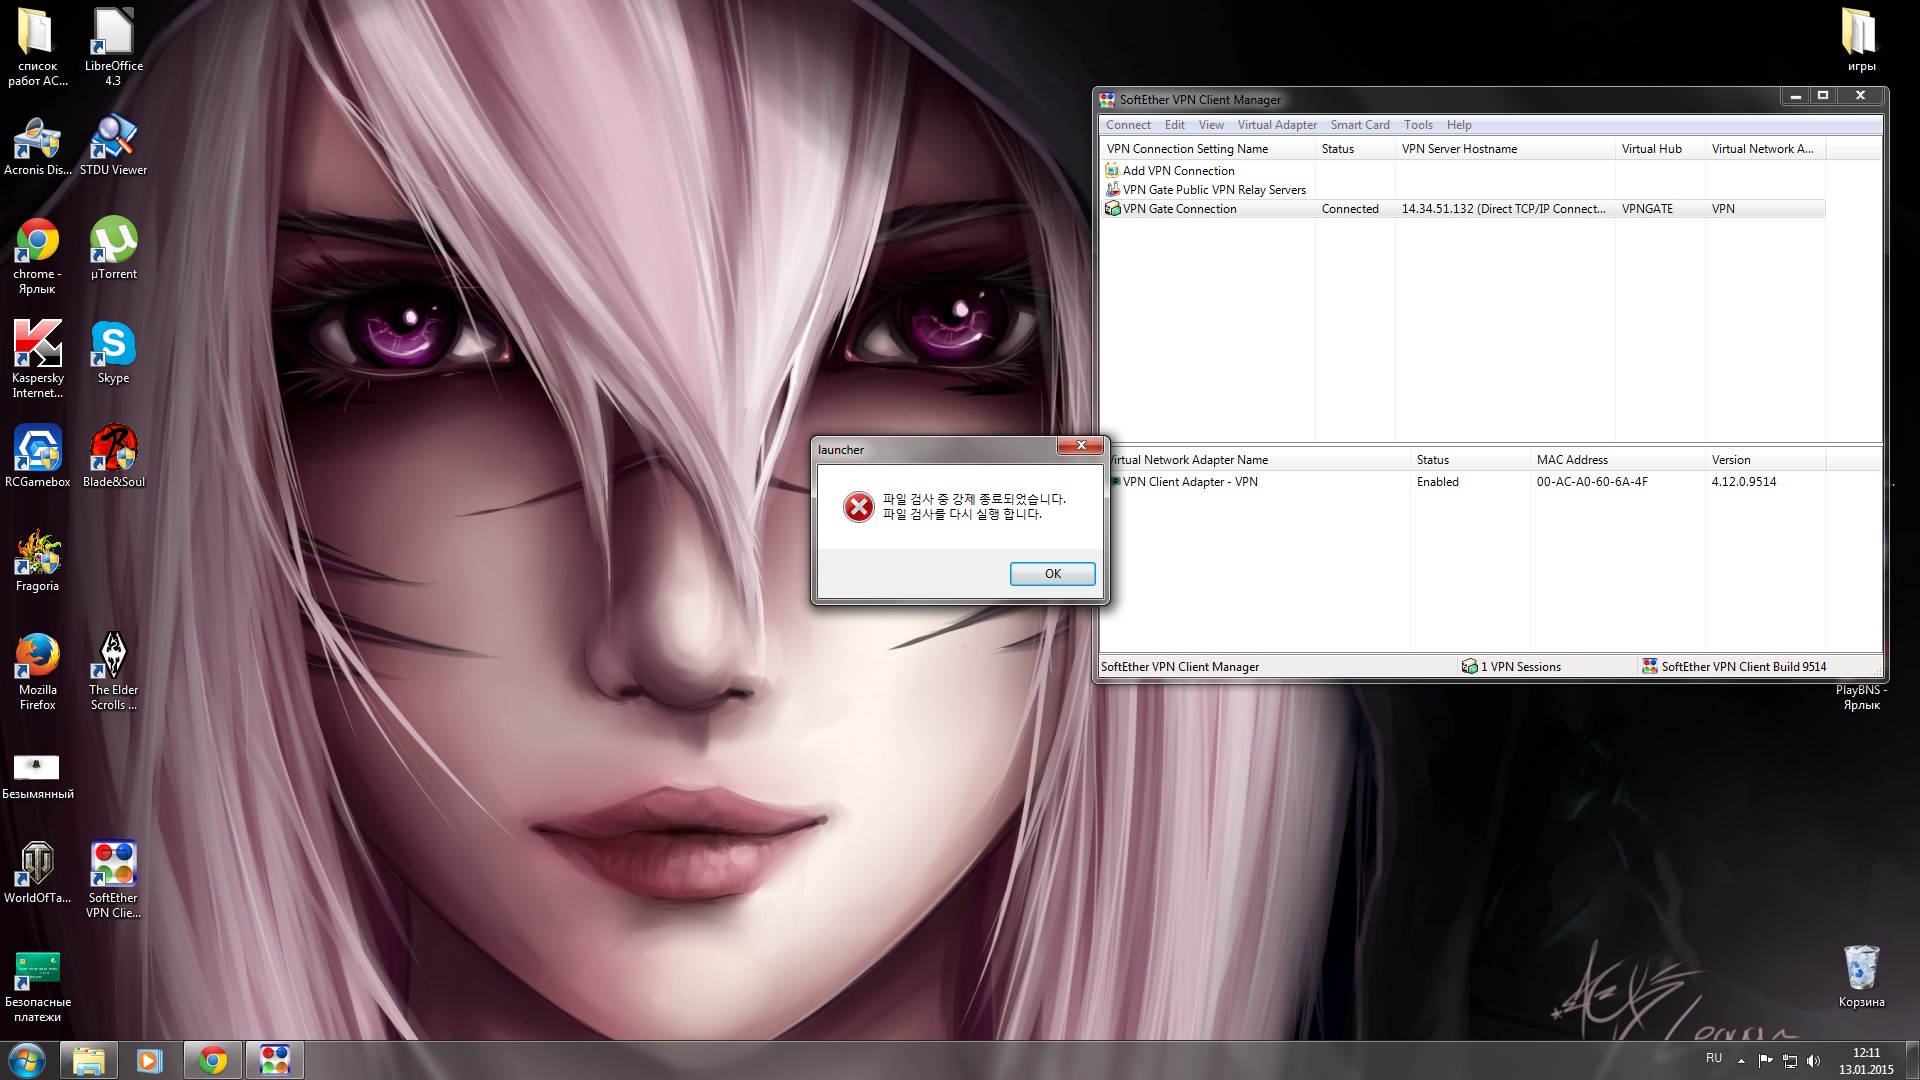Image resolution: width=1920 pixels, height=1080 pixels.
Task: Click OK in the launcher error dialog
Action: click(x=1052, y=573)
